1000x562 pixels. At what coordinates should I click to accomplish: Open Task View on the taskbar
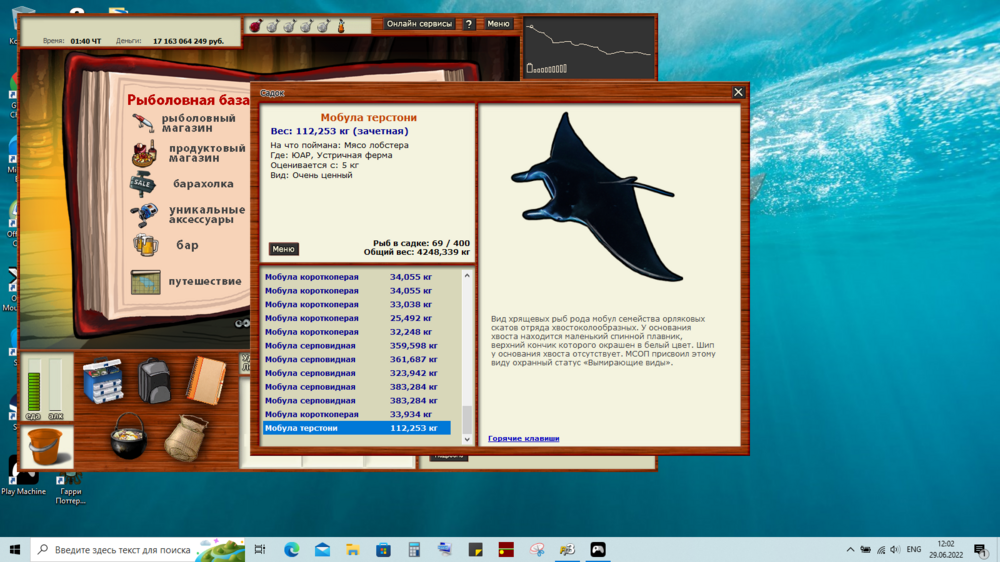[x=260, y=549]
